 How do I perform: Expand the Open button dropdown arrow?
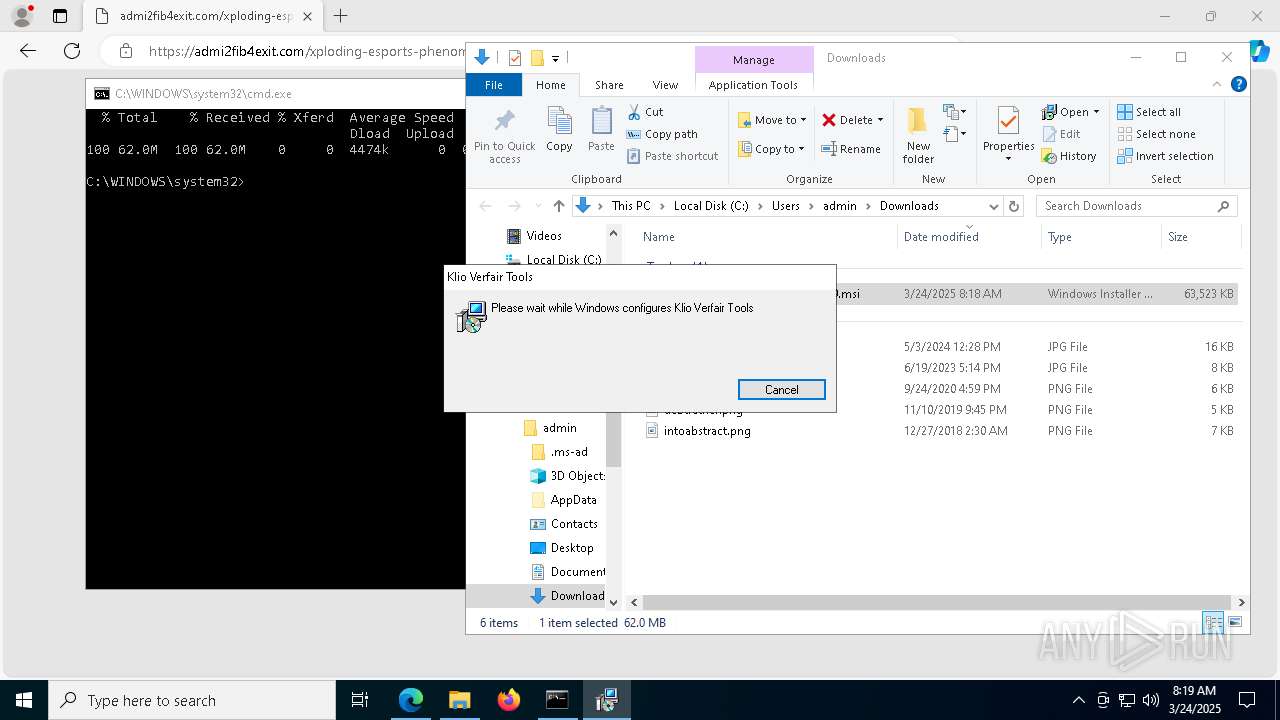(1096, 112)
